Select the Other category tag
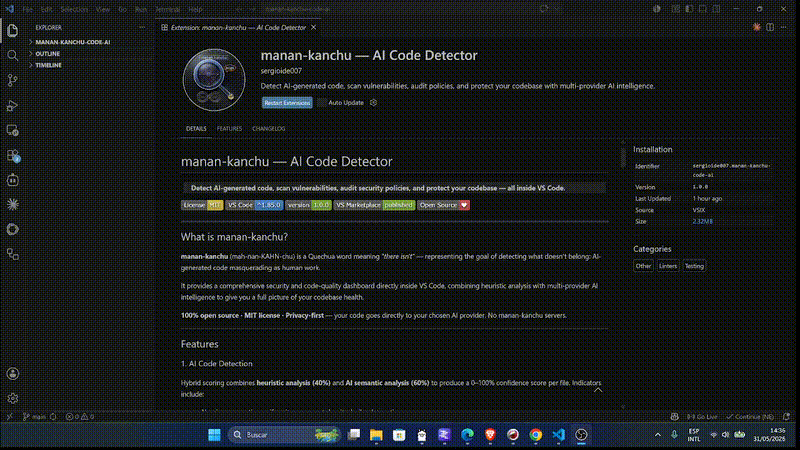 pyautogui.click(x=643, y=266)
